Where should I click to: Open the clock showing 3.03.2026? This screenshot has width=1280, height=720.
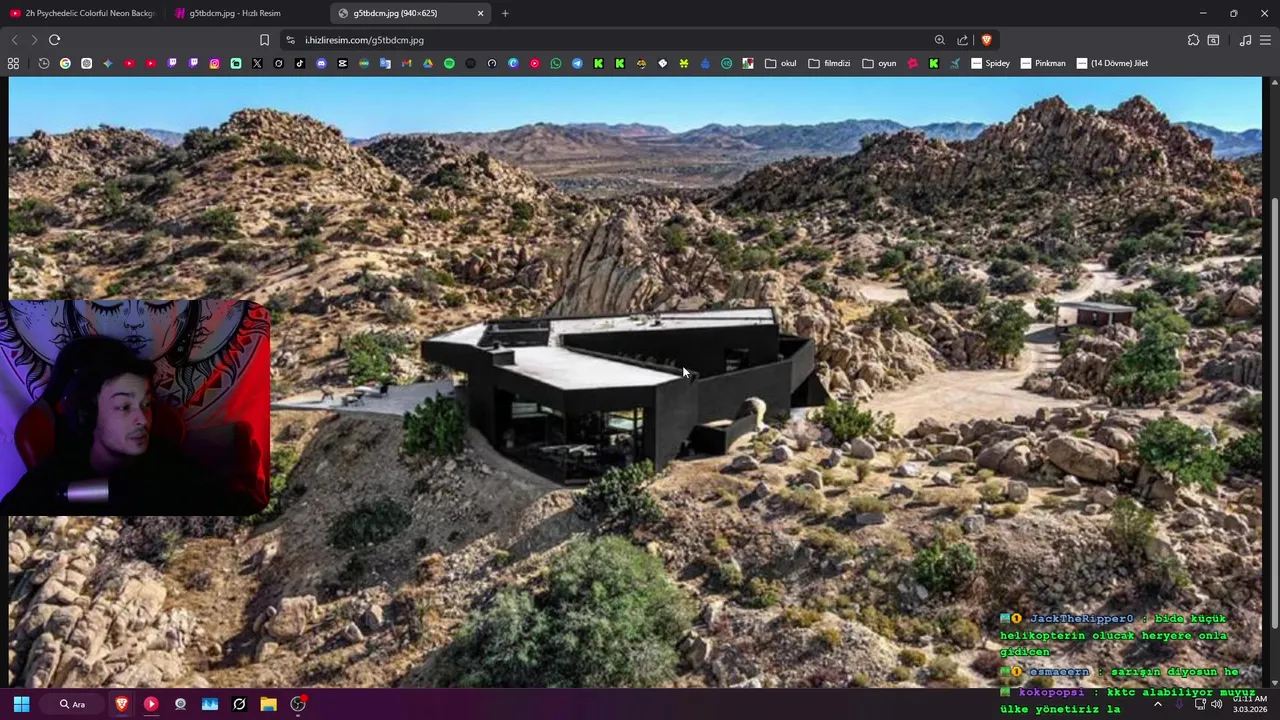pos(1250,704)
